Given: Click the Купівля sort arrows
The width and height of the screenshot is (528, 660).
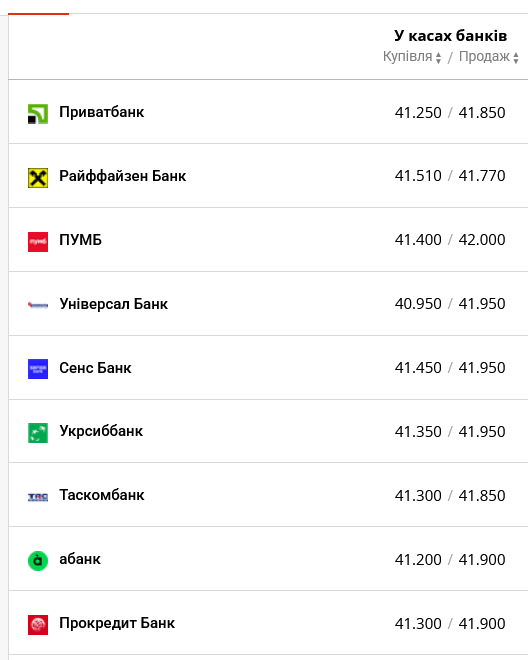Looking at the screenshot, I should [438, 58].
